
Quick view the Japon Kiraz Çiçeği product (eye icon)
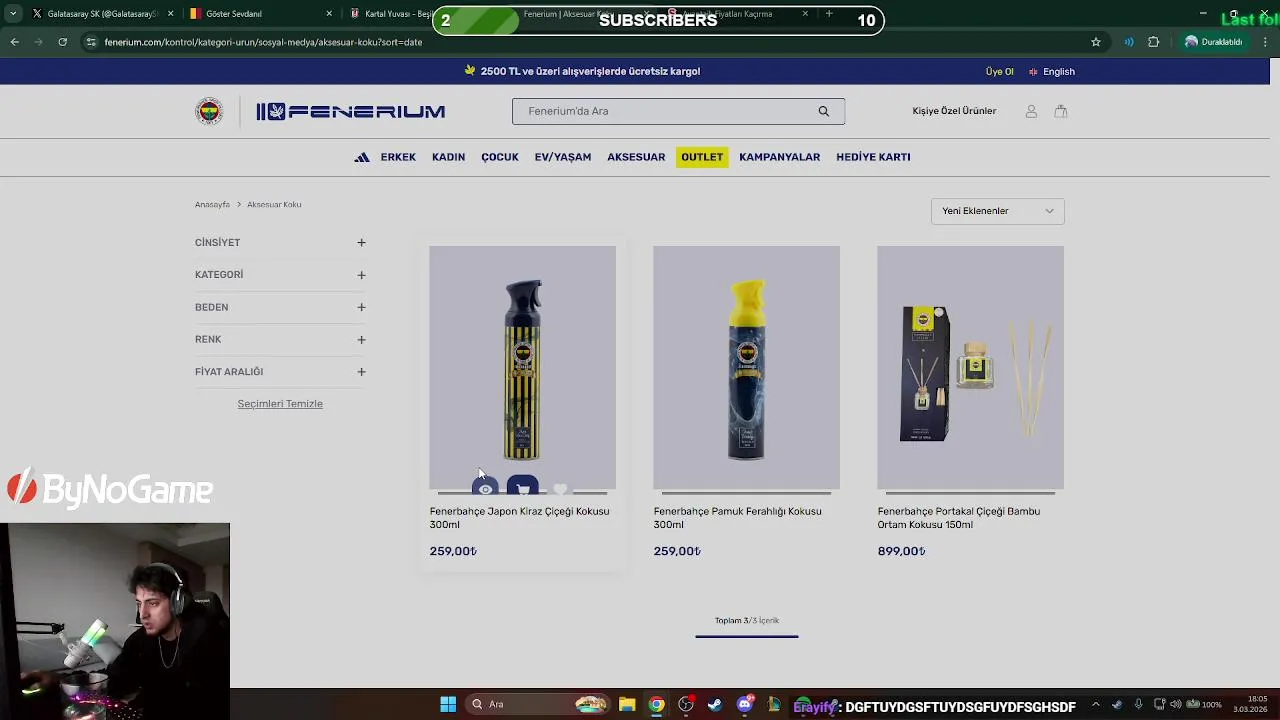click(485, 488)
